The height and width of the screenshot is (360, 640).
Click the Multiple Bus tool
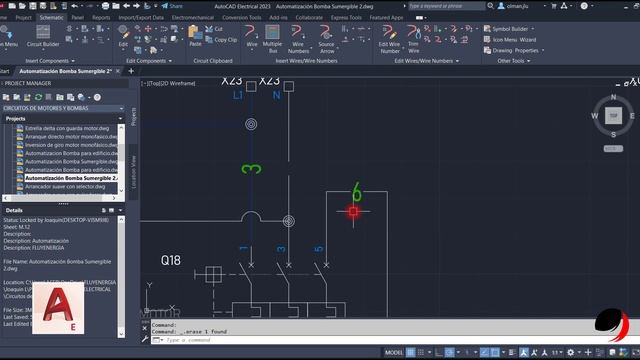[x=272, y=38]
